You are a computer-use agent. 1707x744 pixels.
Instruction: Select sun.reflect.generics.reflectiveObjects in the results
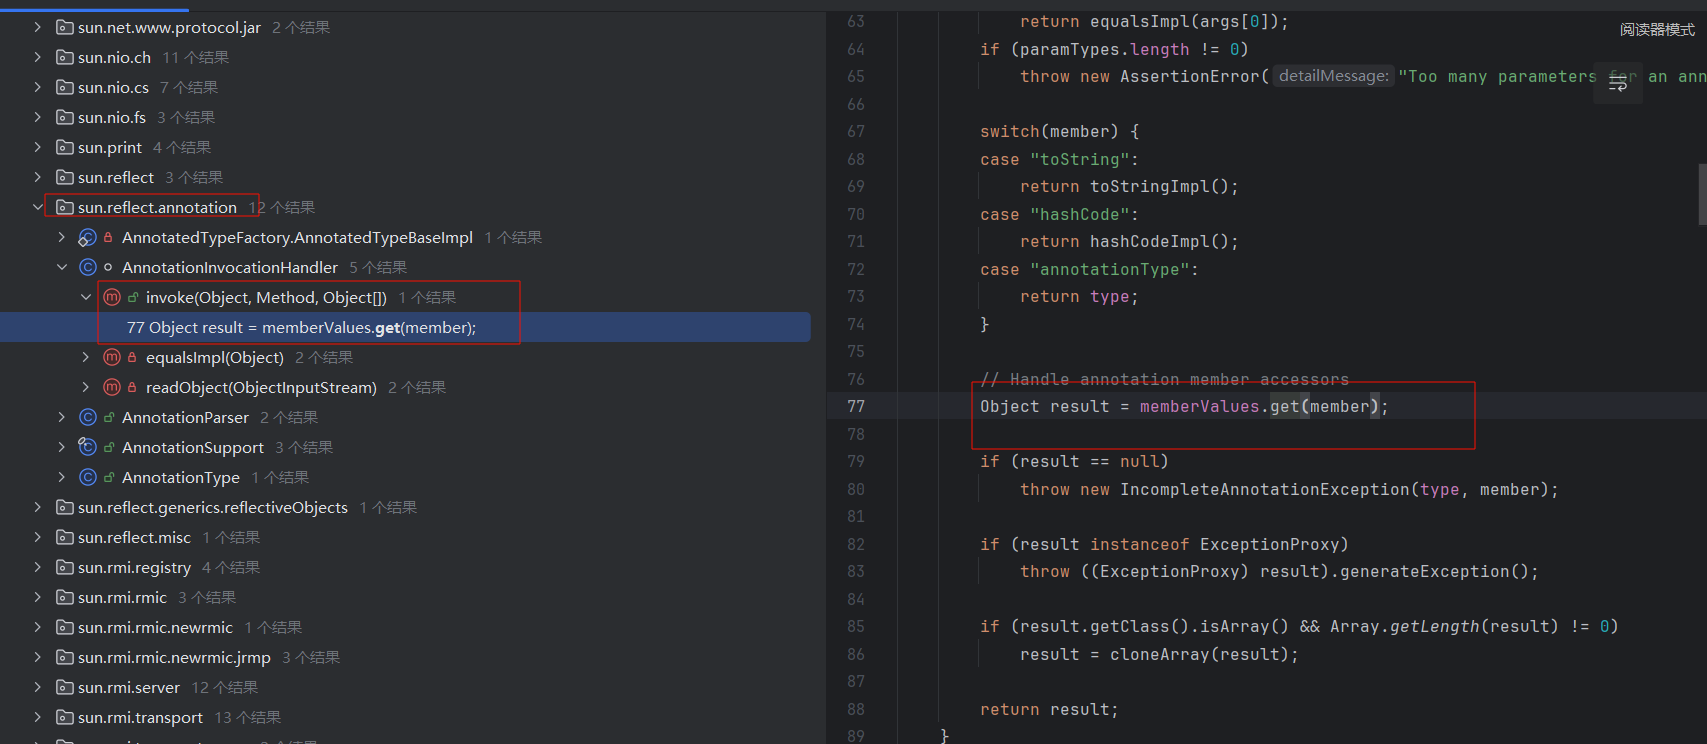pos(212,507)
